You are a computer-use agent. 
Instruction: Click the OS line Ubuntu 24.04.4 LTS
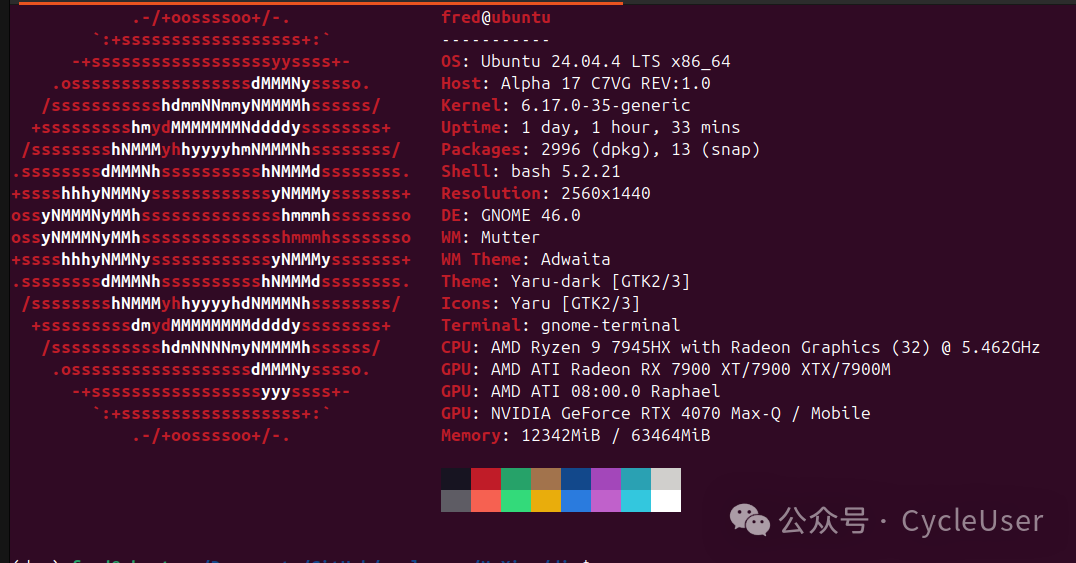pyautogui.click(x=585, y=61)
